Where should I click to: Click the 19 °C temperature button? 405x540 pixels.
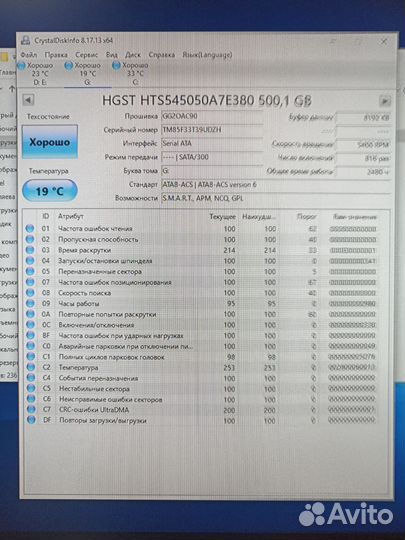coord(50,191)
